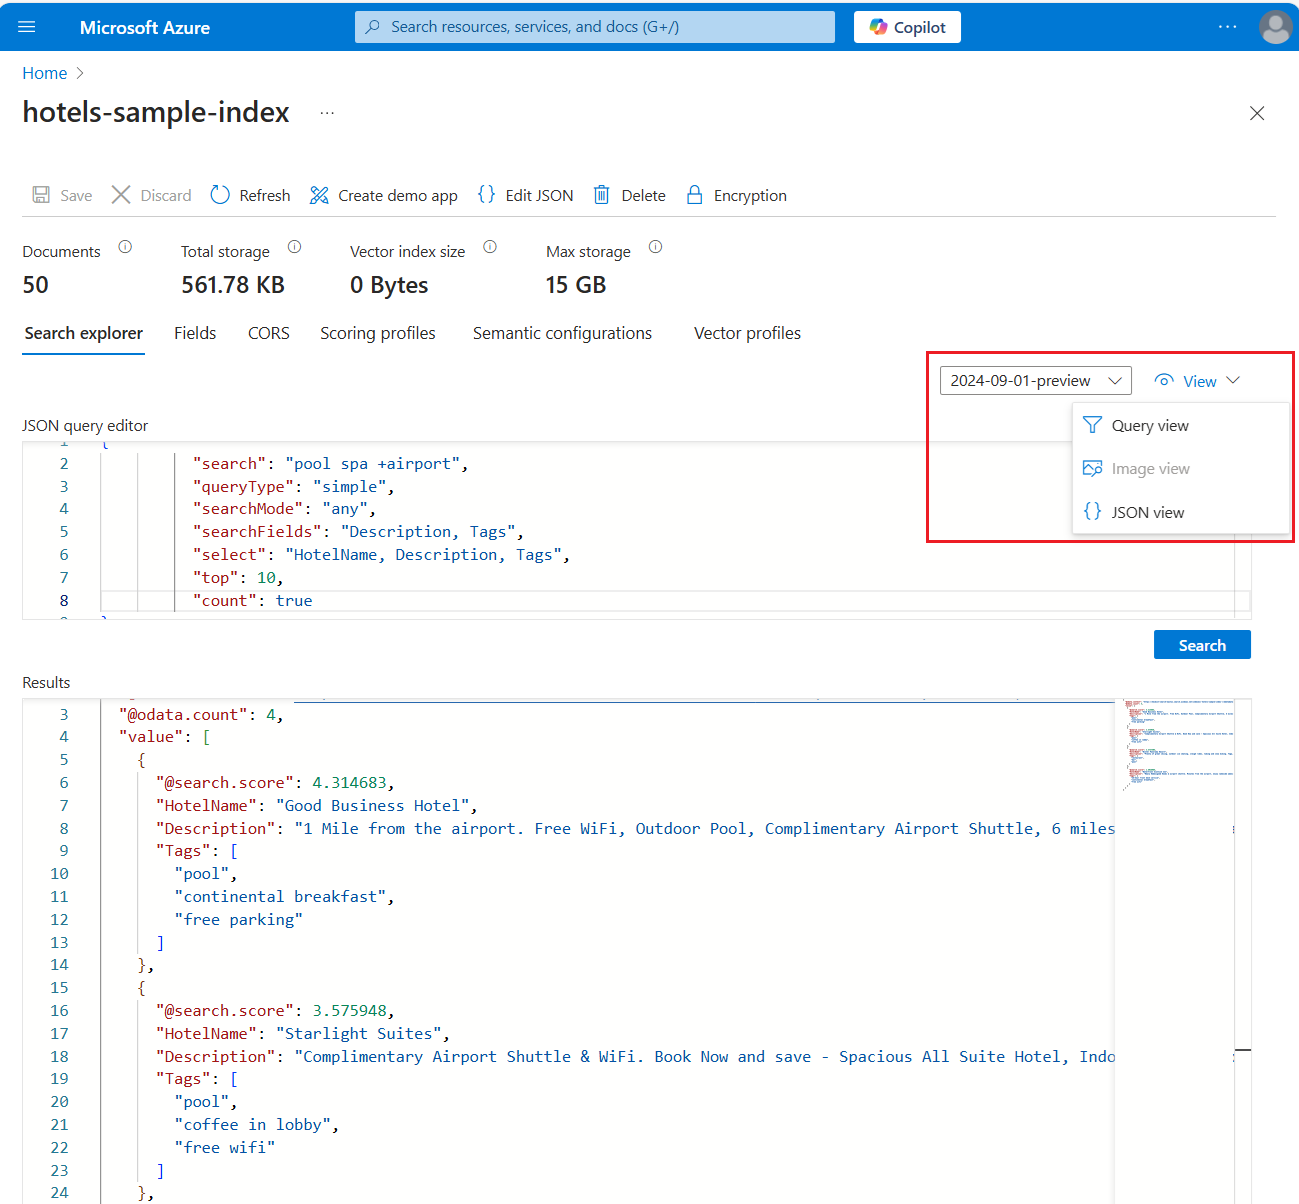Switch to the Fields tab

click(194, 333)
